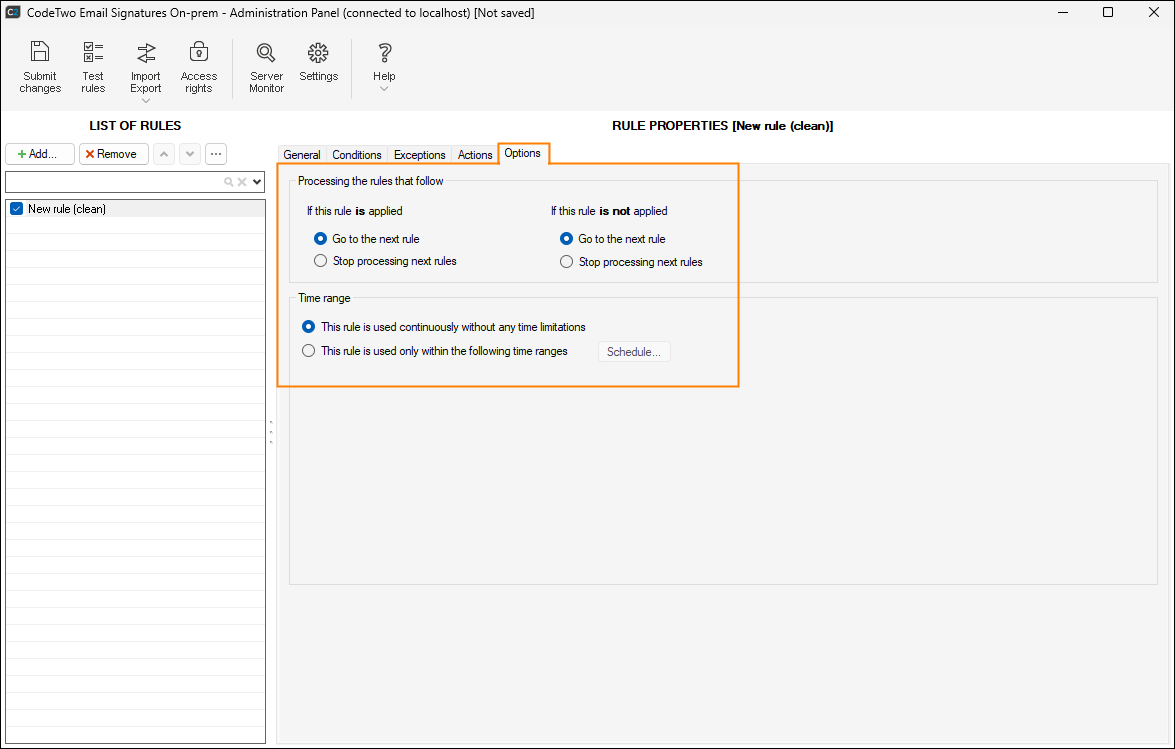Move rule up with arrow button
This screenshot has height=749, width=1175.
(x=164, y=154)
